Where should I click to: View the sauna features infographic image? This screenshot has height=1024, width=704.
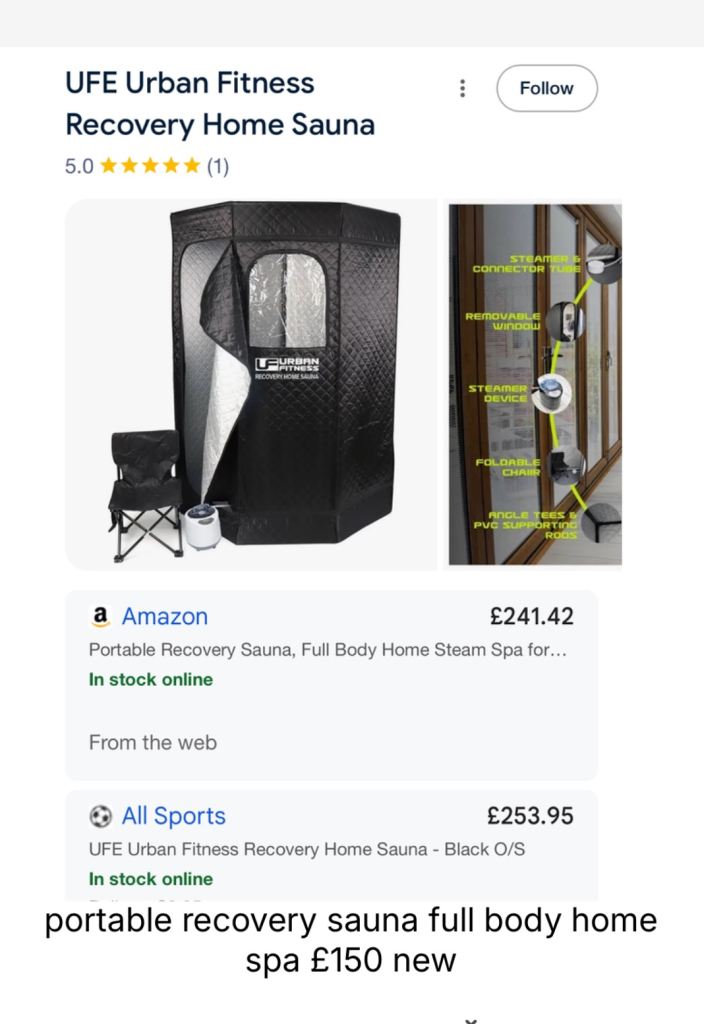point(534,384)
